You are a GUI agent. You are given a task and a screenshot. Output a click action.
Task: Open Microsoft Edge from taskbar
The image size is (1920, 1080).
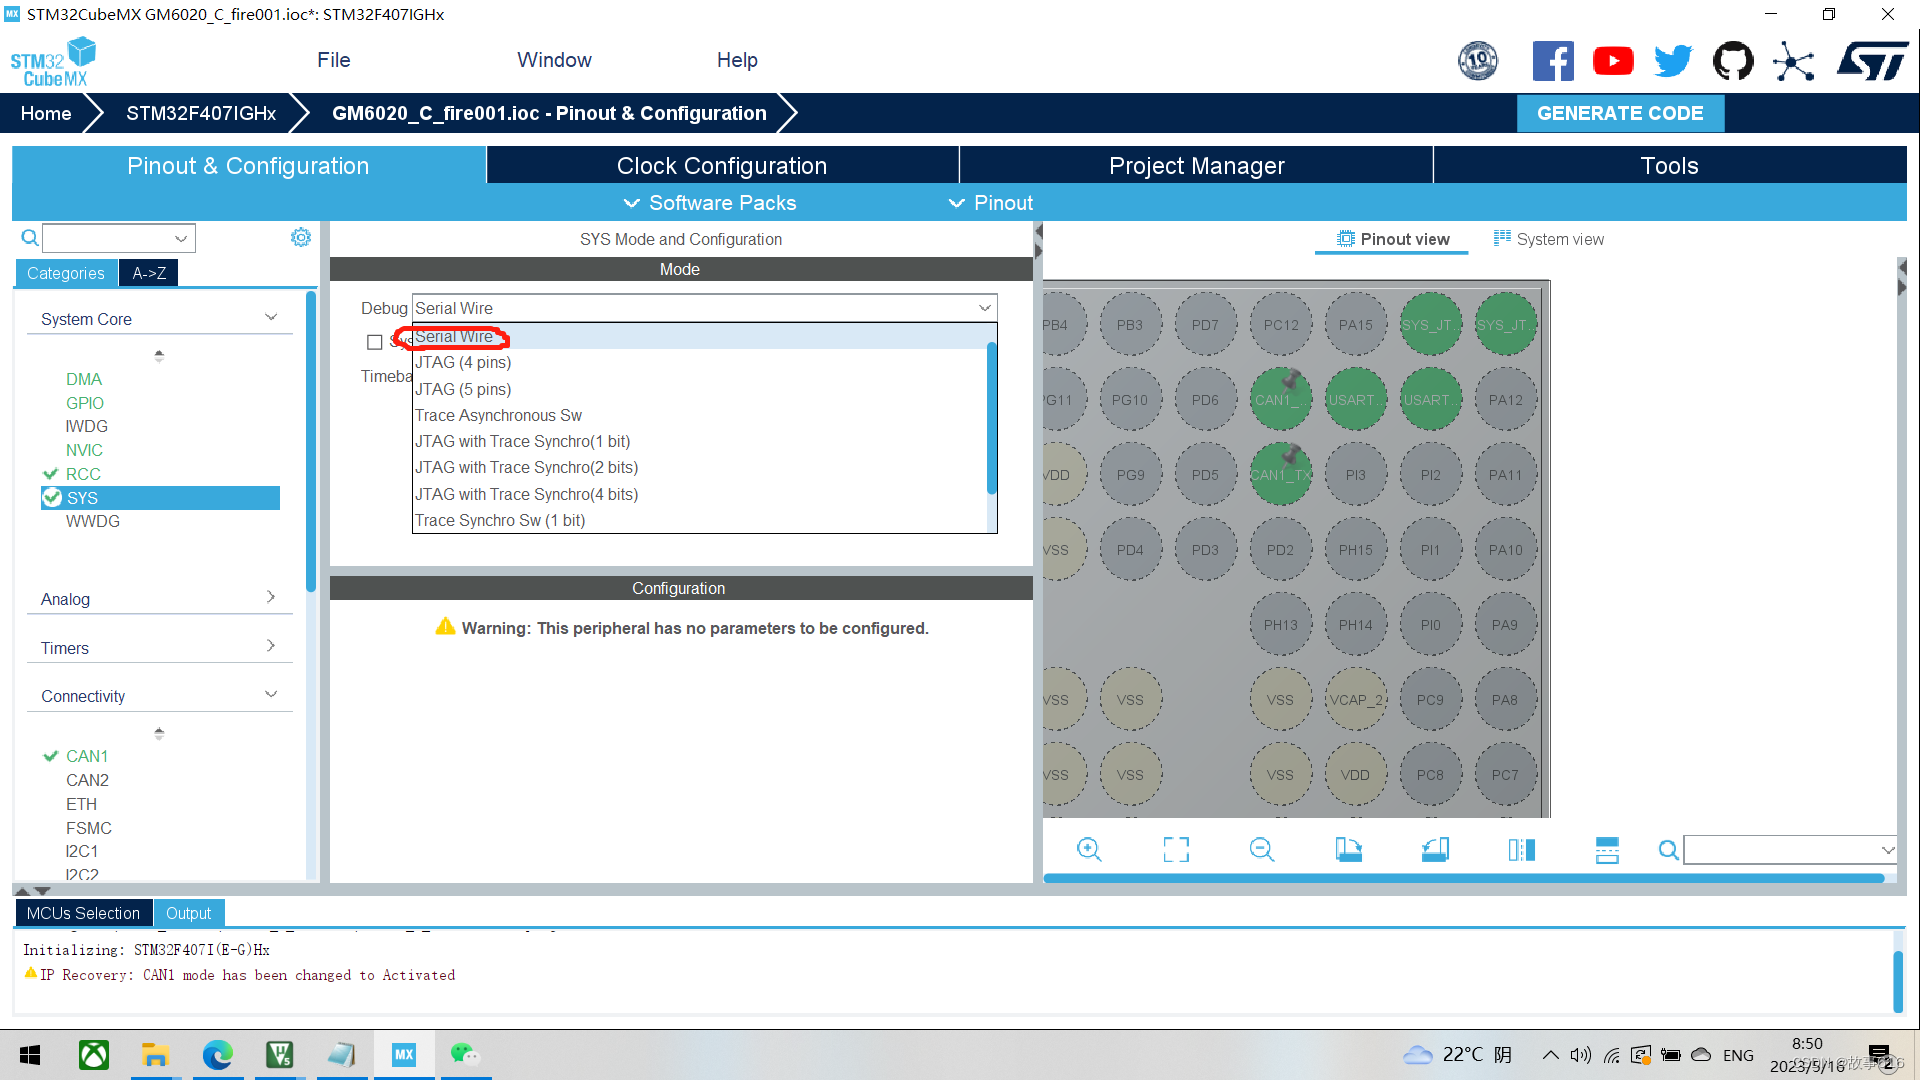coord(217,1055)
